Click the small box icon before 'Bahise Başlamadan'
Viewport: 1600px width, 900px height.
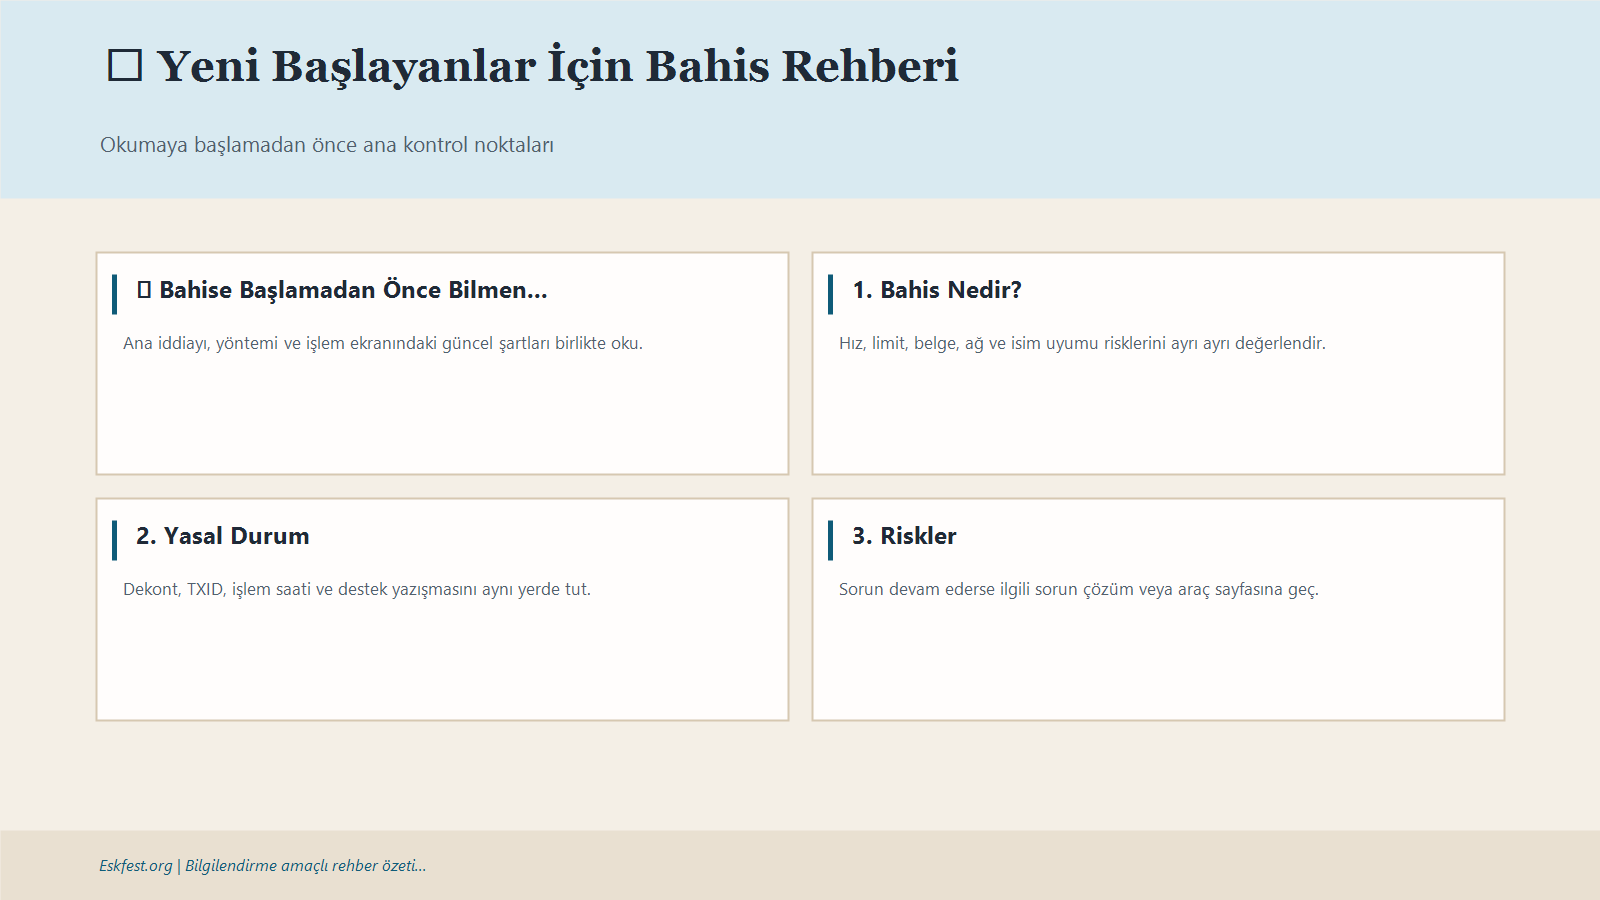[144, 290]
